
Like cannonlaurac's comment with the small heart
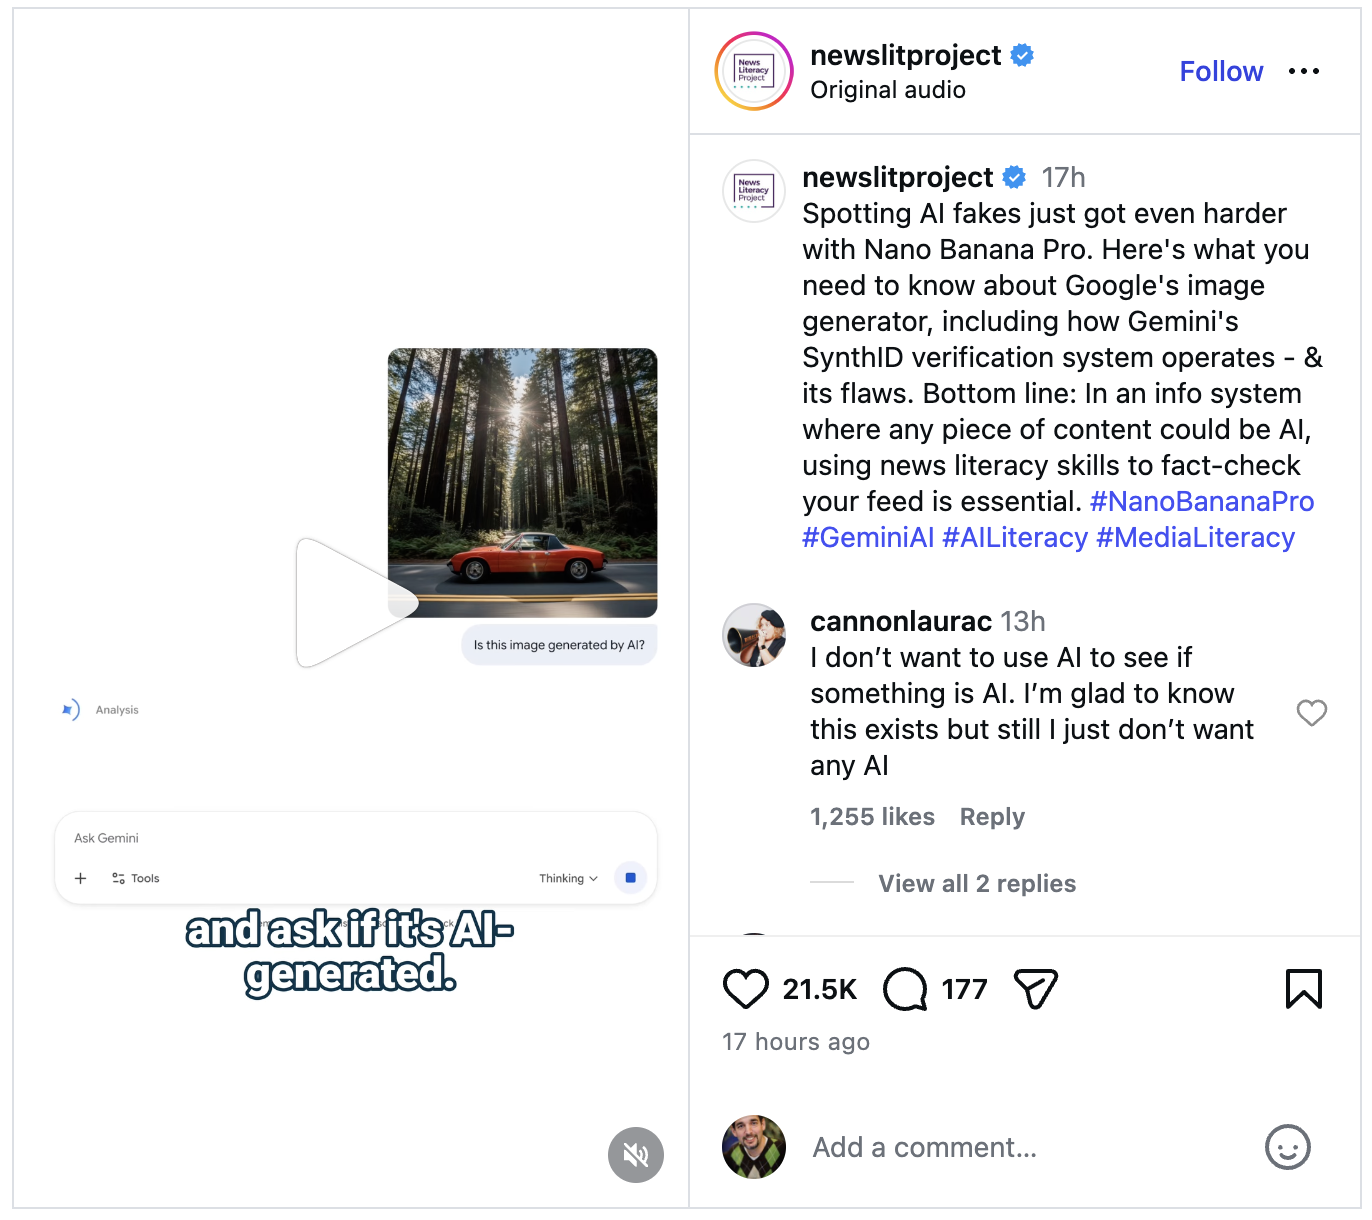point(1311,713)
